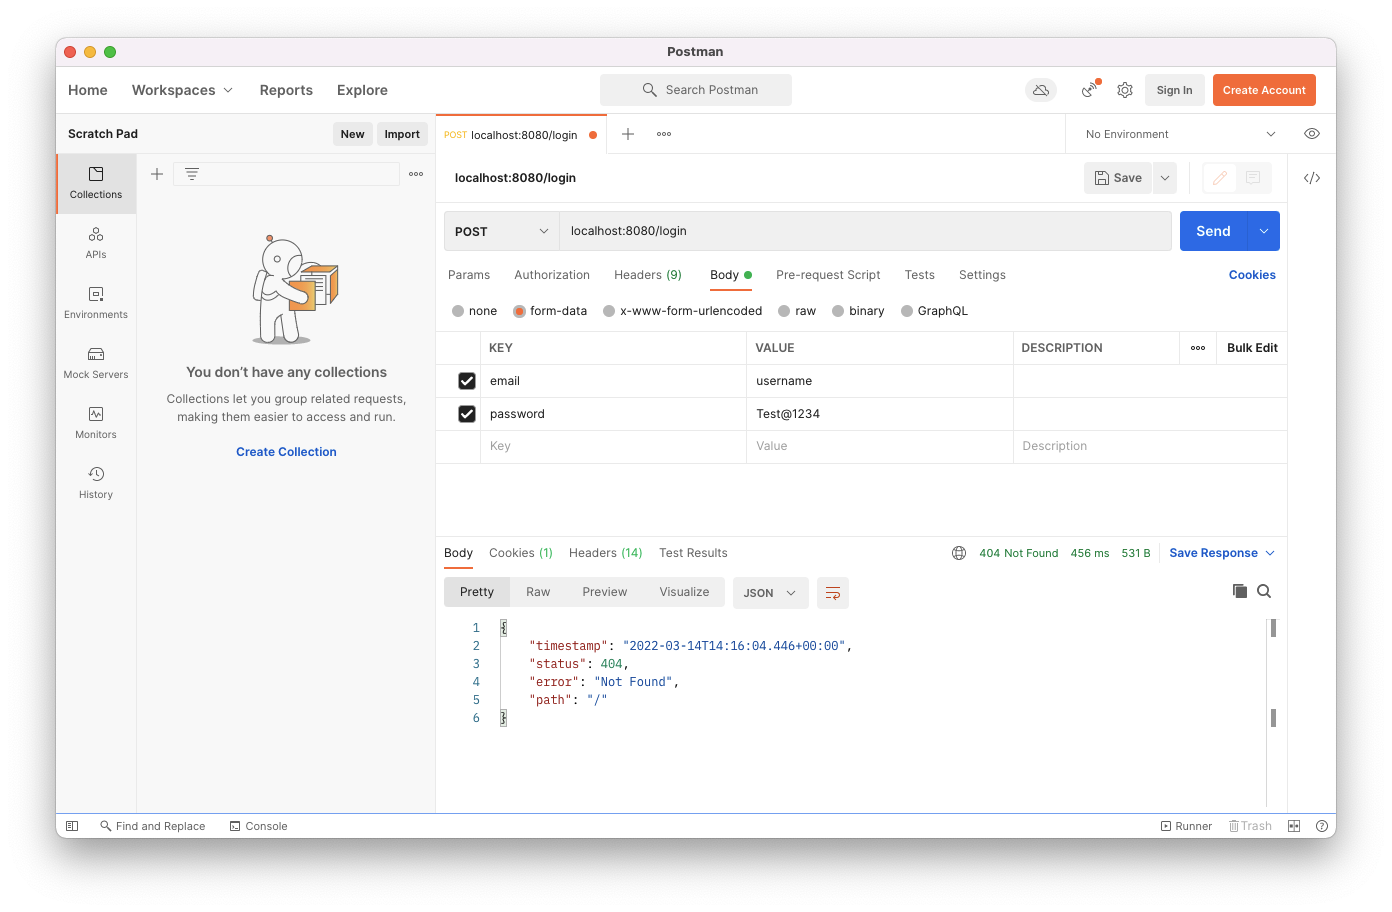This screenshot has width=1392, height=912.
Task: Click the Create Account button
Action: [1264, 90]
